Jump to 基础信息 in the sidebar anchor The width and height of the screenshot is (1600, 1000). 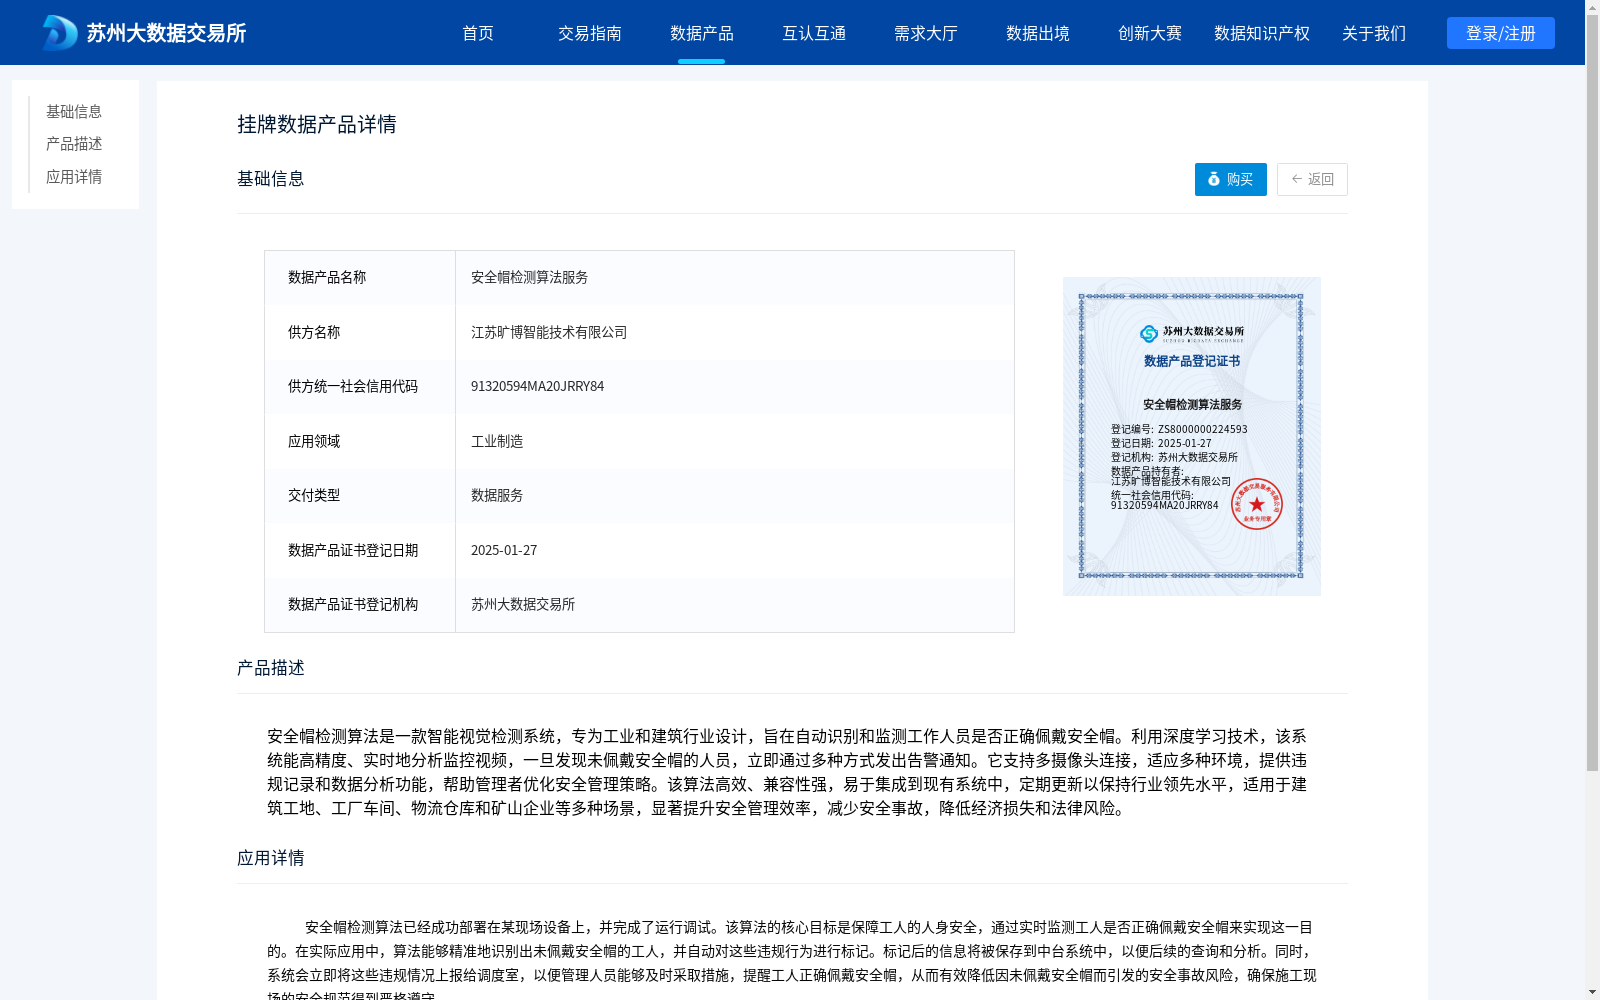pos(74,111)
